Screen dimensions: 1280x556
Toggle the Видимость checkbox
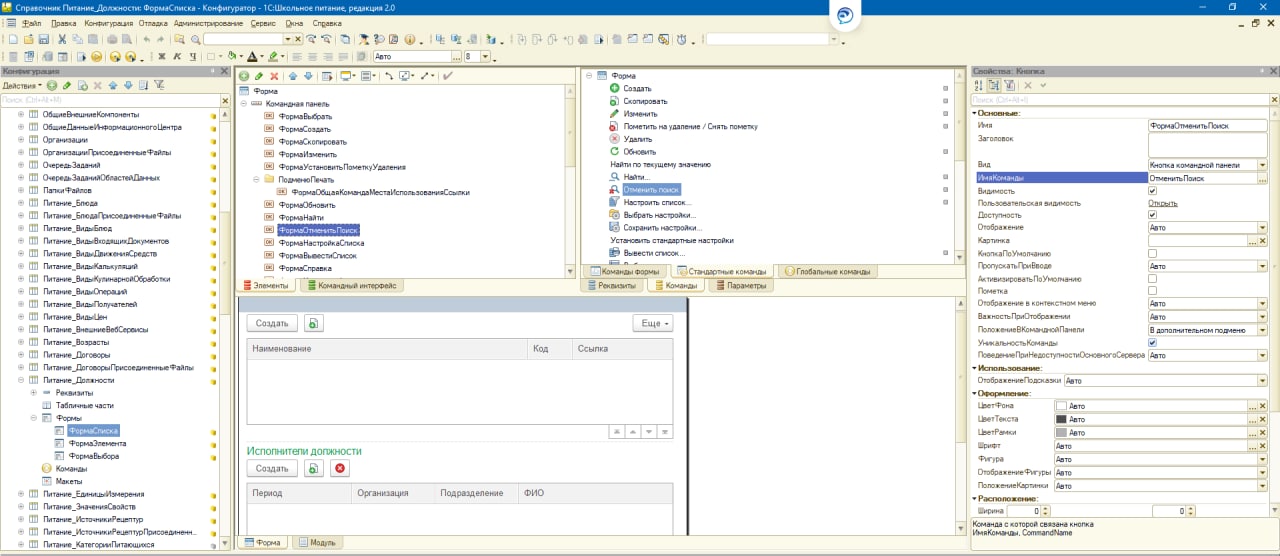coord(1153,190)
